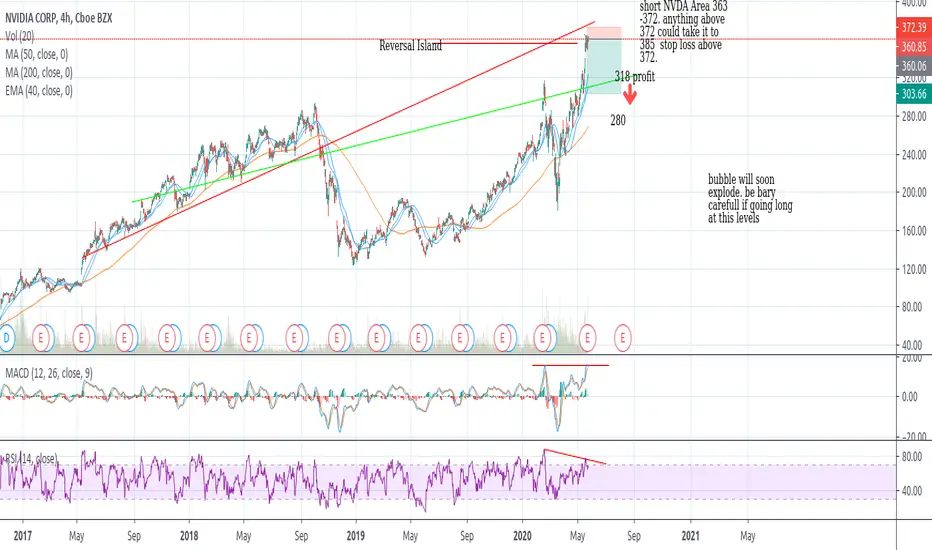This screenshot has height=550, width=932.
Task: Select the green profit zone of short position
Action: click(604, 67)
